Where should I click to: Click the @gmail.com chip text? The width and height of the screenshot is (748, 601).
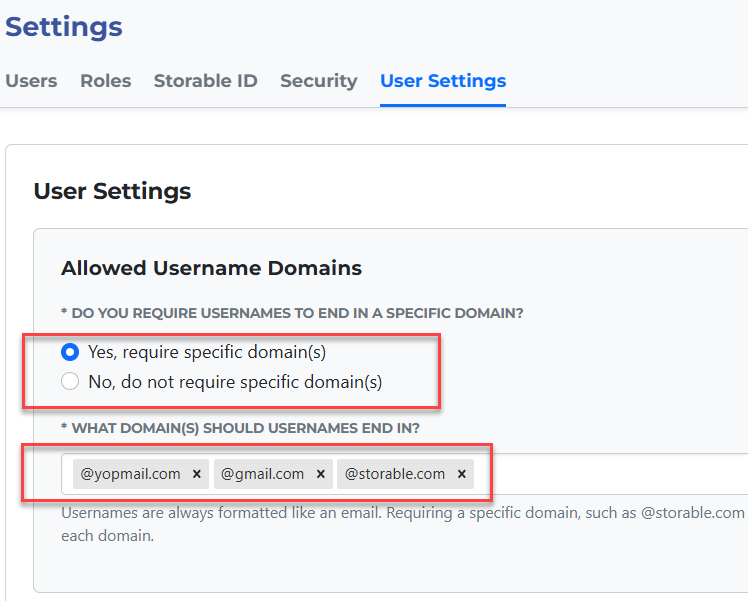point(262,474)
